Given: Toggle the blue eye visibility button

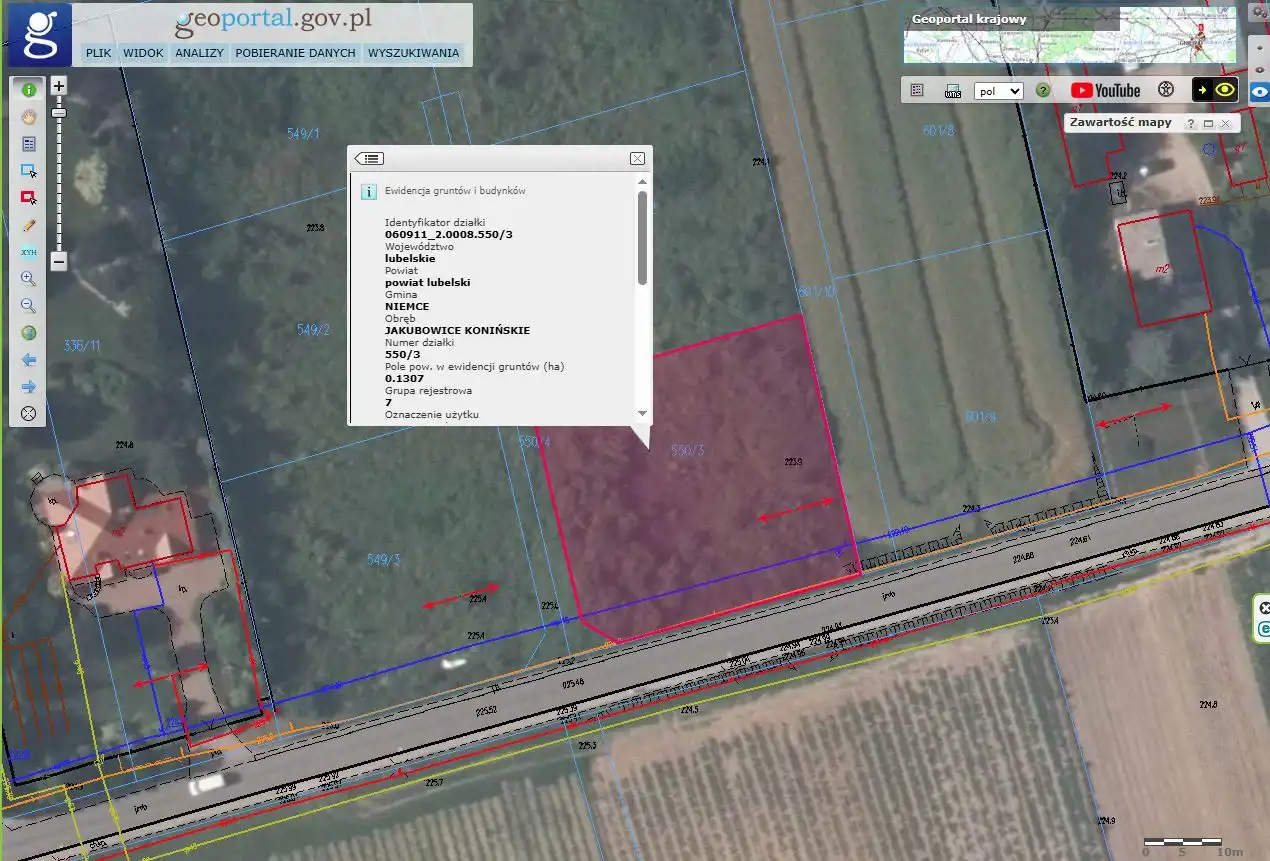Looking at the screenshot, I should (x=1259, y=91).
